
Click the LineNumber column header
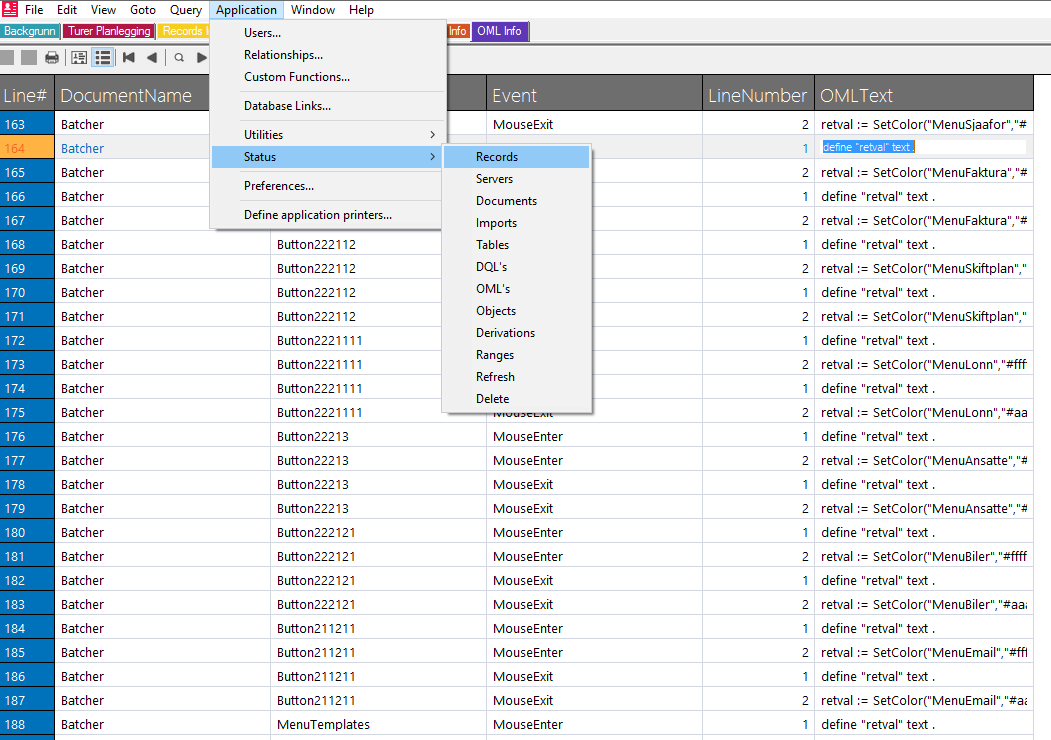pyautogui.click(x=758, y=95)
